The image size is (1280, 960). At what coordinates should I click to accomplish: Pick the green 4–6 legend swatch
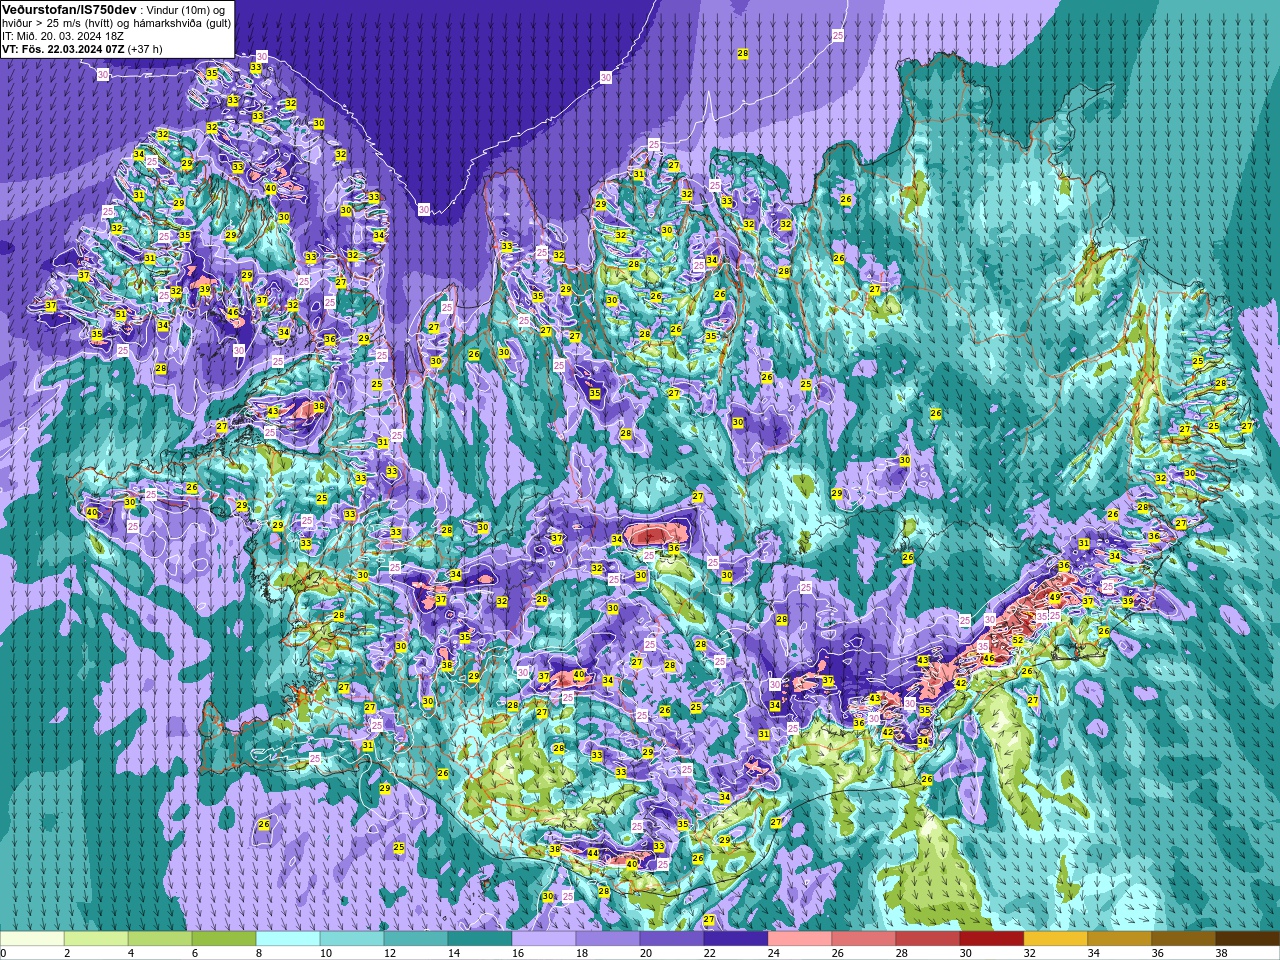(160, 939)
